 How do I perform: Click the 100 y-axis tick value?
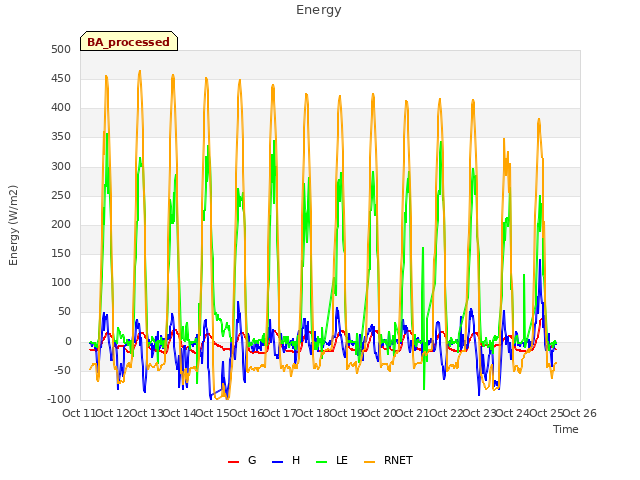[61, 282]
